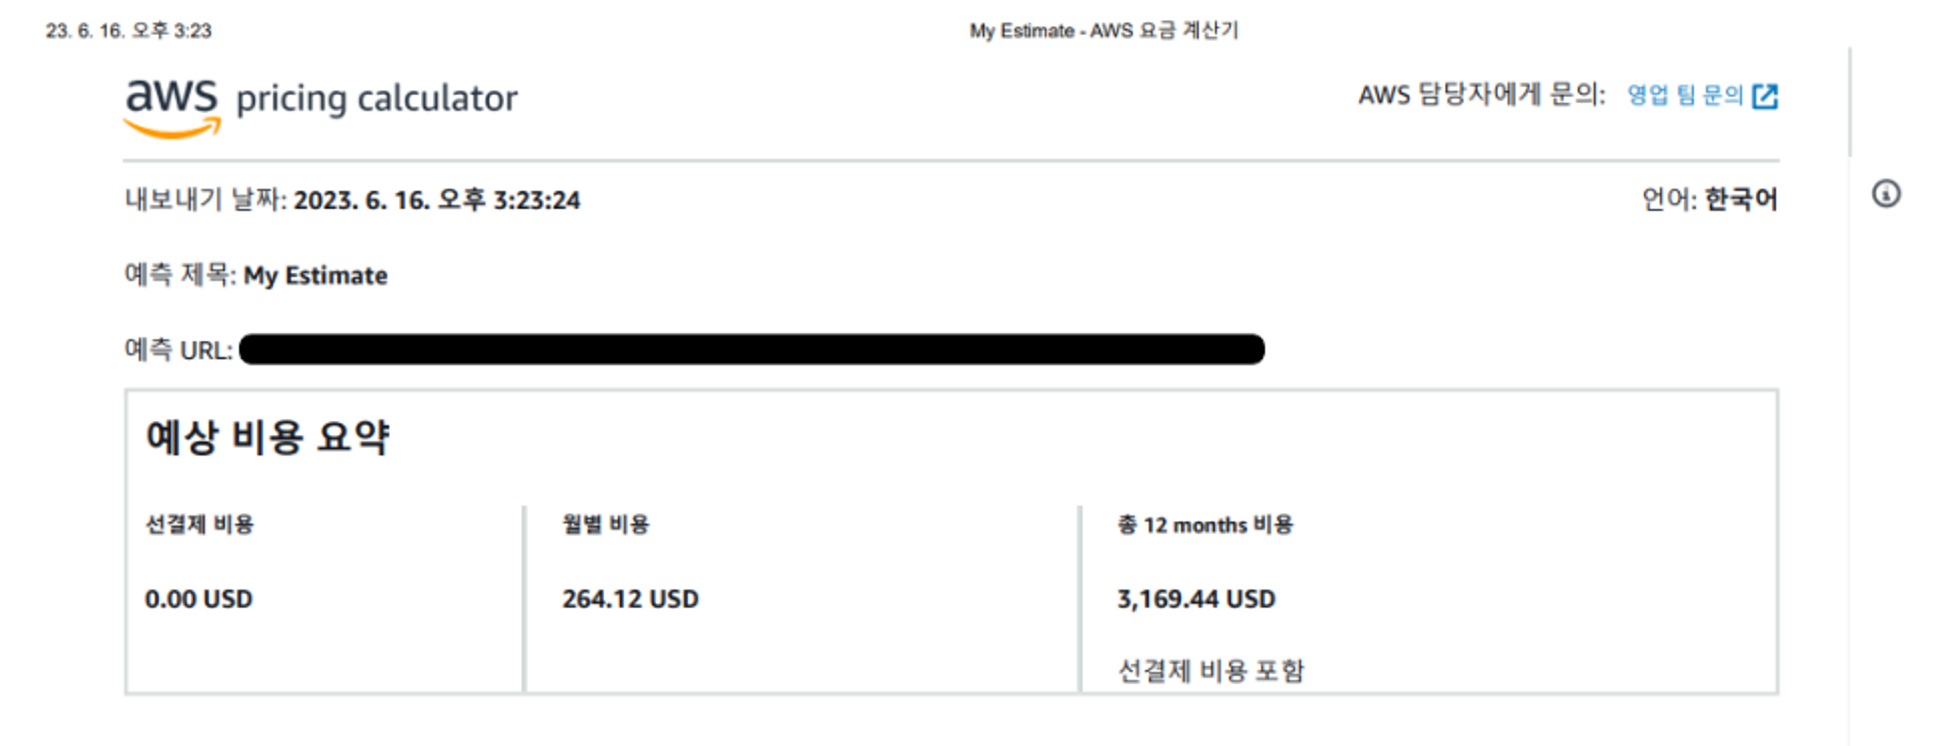Click the AWS logo
The width and height of the screenshot is (1960, 746).
click(172, 107)
